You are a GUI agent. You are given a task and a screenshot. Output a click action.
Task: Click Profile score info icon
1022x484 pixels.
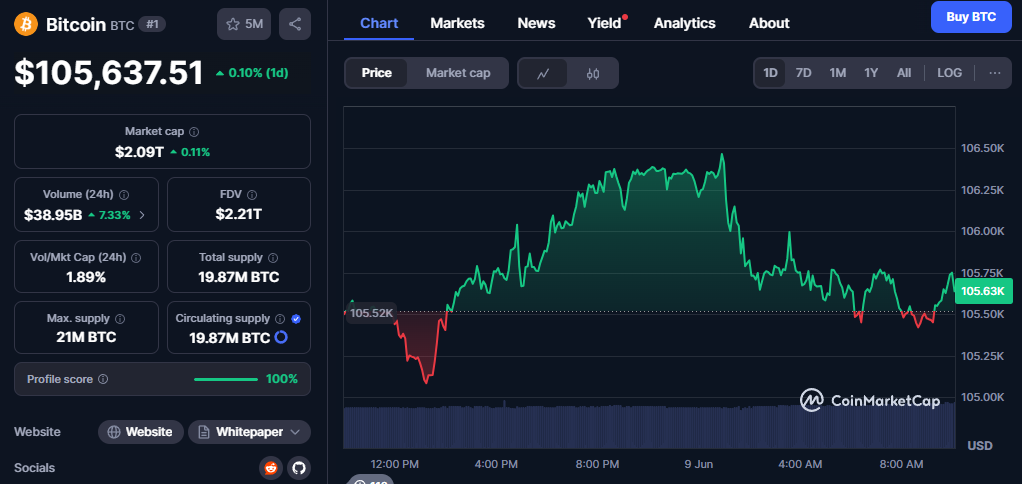(x=103, y=379)
